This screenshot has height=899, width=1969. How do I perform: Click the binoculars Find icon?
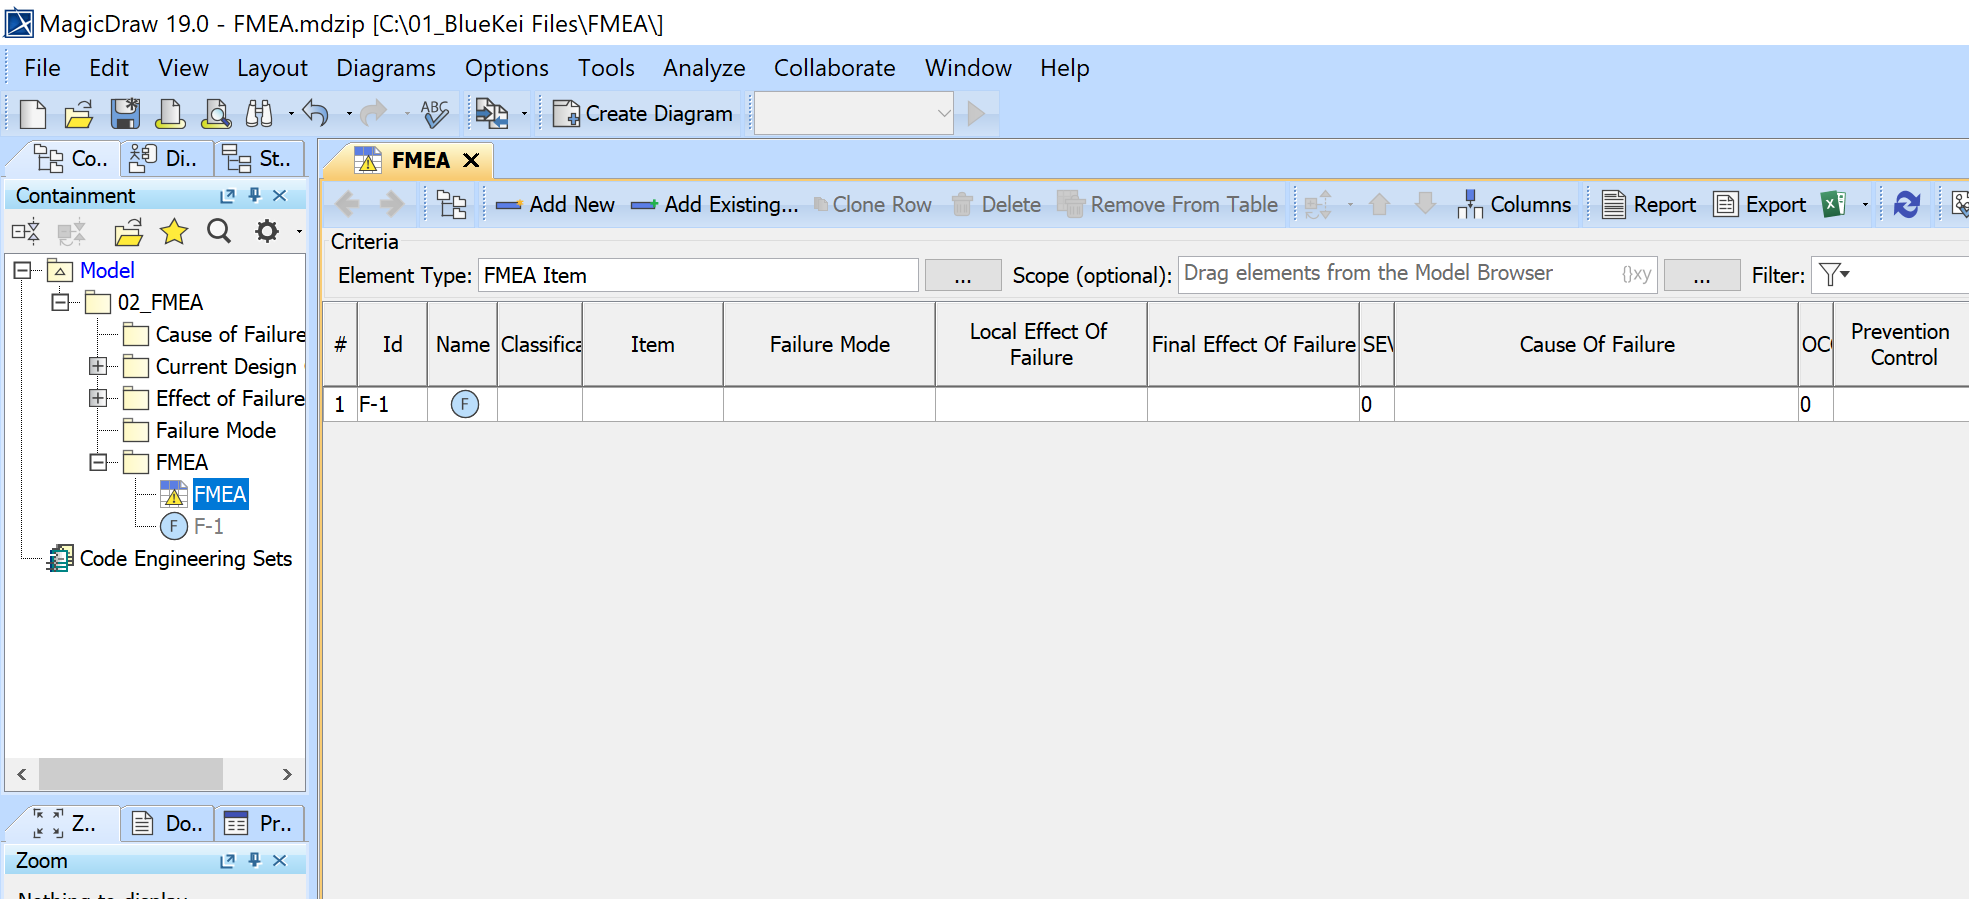point(259,114)
